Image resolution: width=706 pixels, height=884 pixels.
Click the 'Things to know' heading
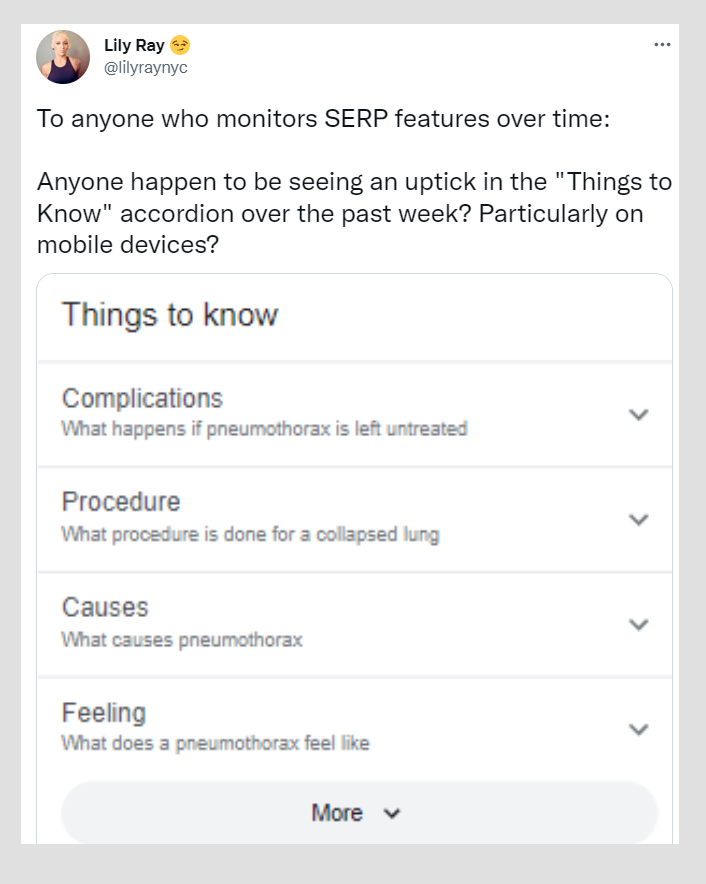170,315
